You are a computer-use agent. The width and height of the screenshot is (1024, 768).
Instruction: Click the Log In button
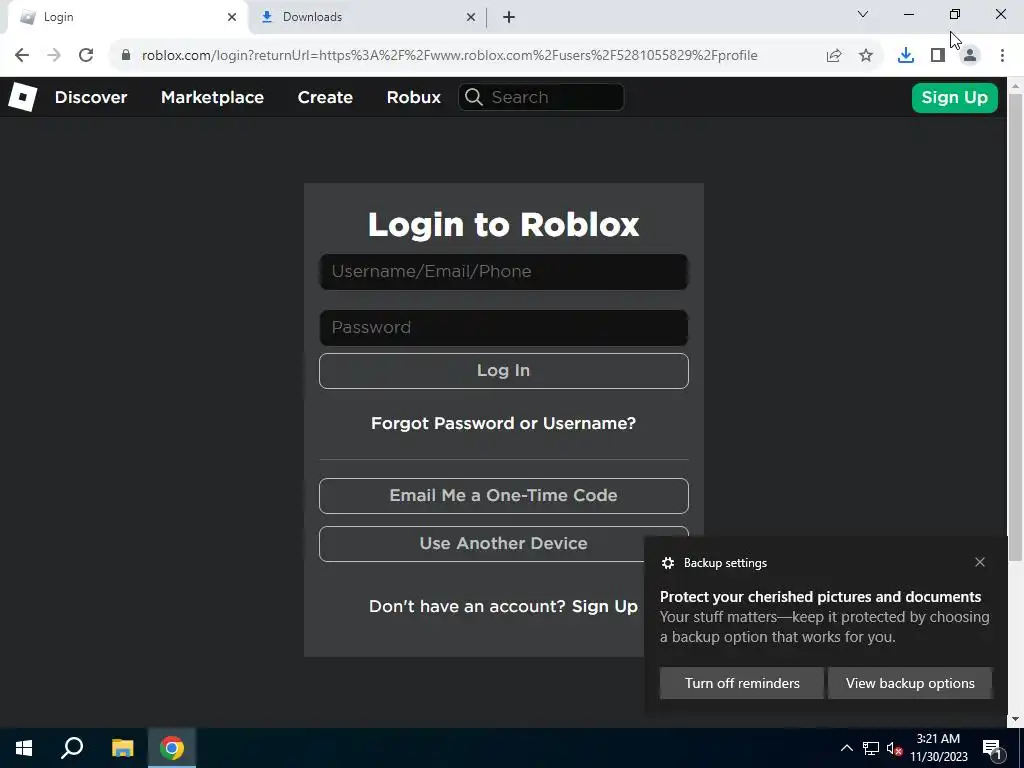click(504, 371)
